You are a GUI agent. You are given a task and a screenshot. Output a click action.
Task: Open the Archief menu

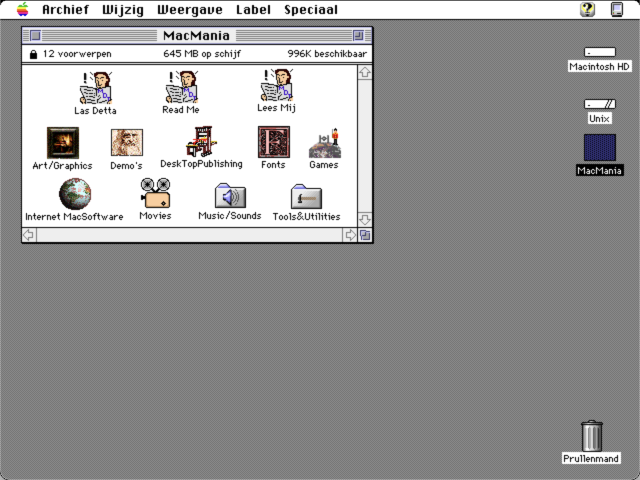pos(65,10)
